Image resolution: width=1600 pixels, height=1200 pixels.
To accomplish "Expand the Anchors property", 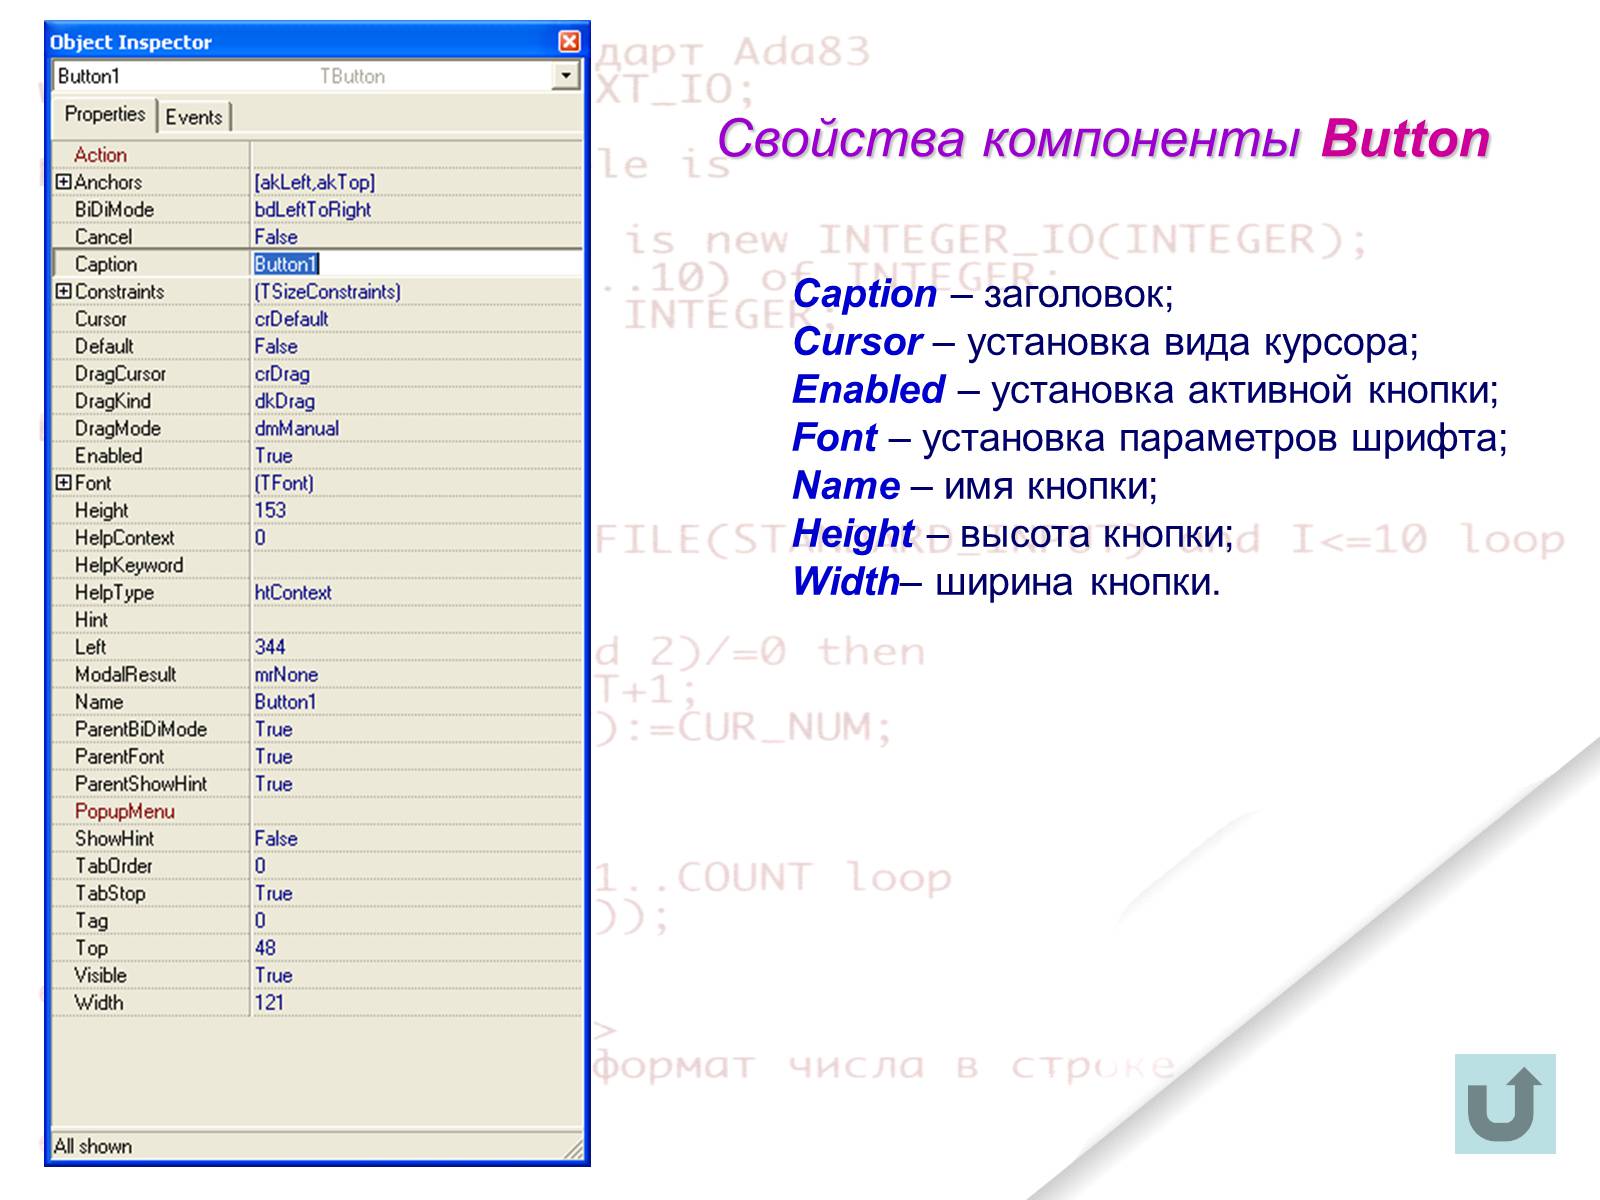I will (x=63, y=182).
